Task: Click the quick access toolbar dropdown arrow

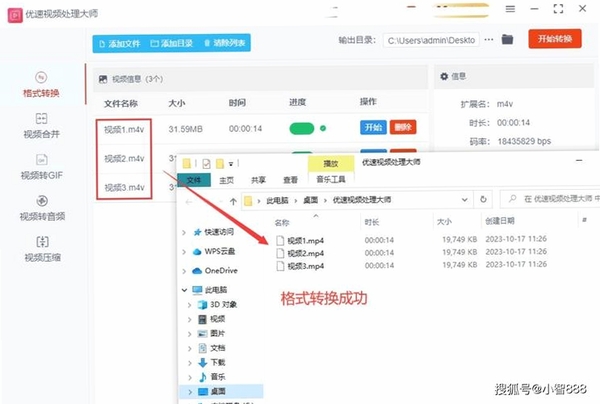Action: click(231, 164)
